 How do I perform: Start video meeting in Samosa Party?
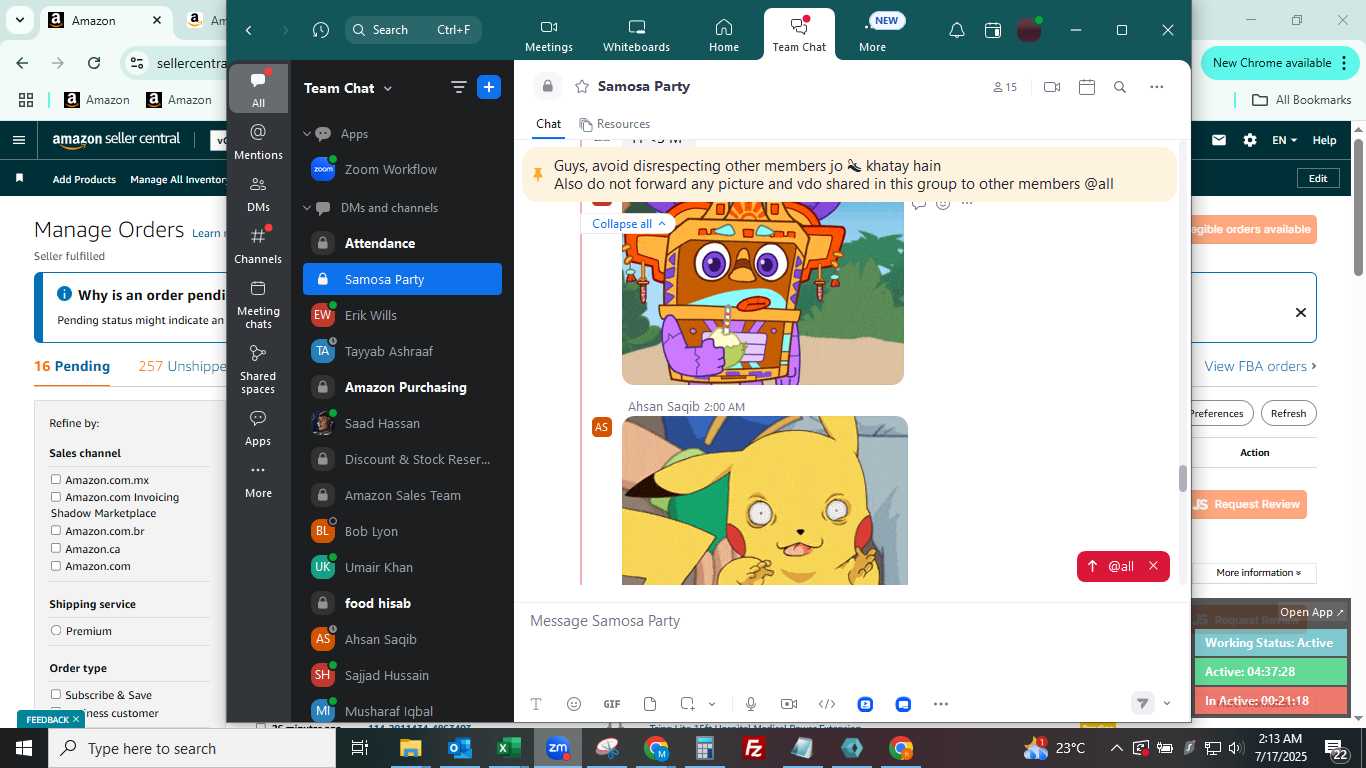click(1051, 87)
